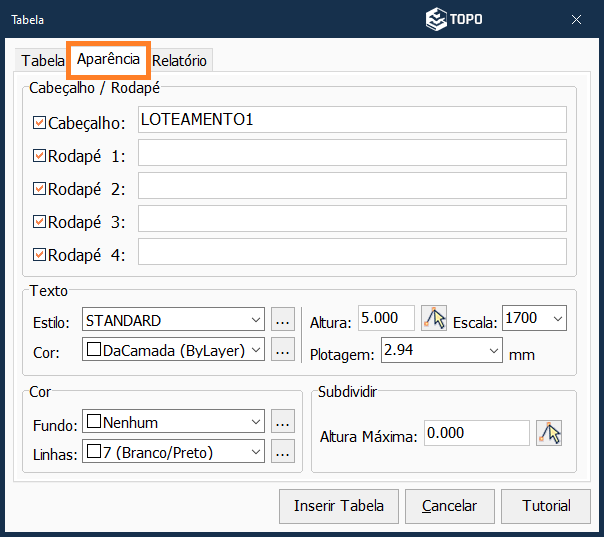Click the pick-height icon next to Altura

pyautogui.click(x=433, y=319)
